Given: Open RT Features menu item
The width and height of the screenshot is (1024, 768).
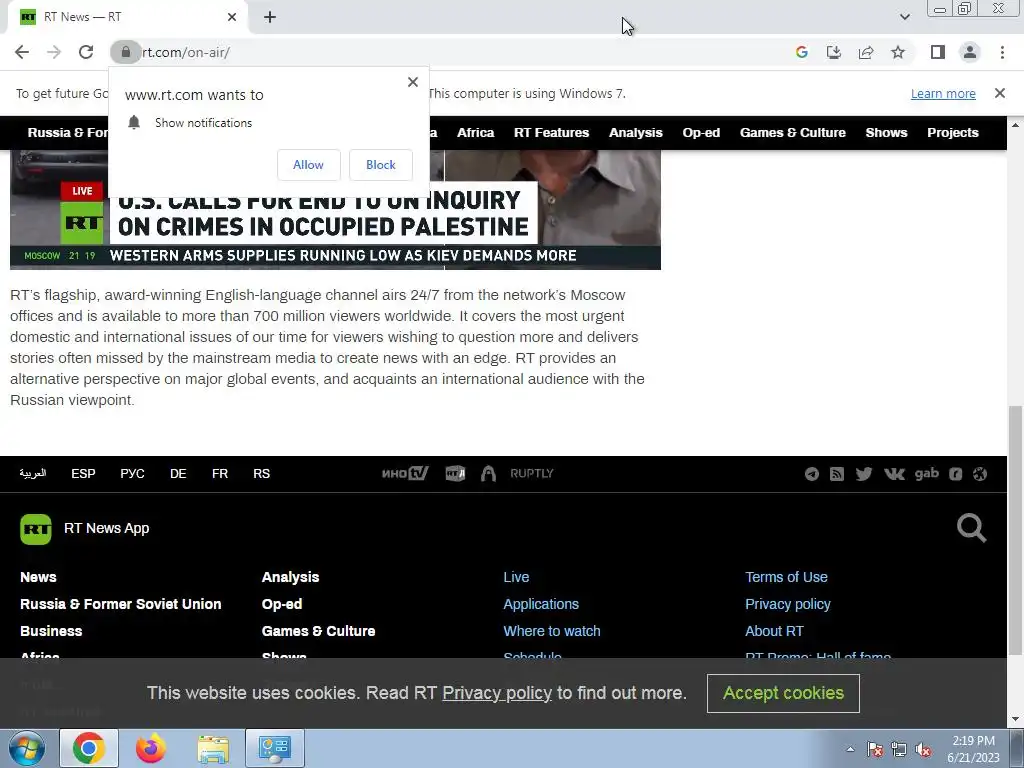Looking at the screenshot, I should click(551, 133).
